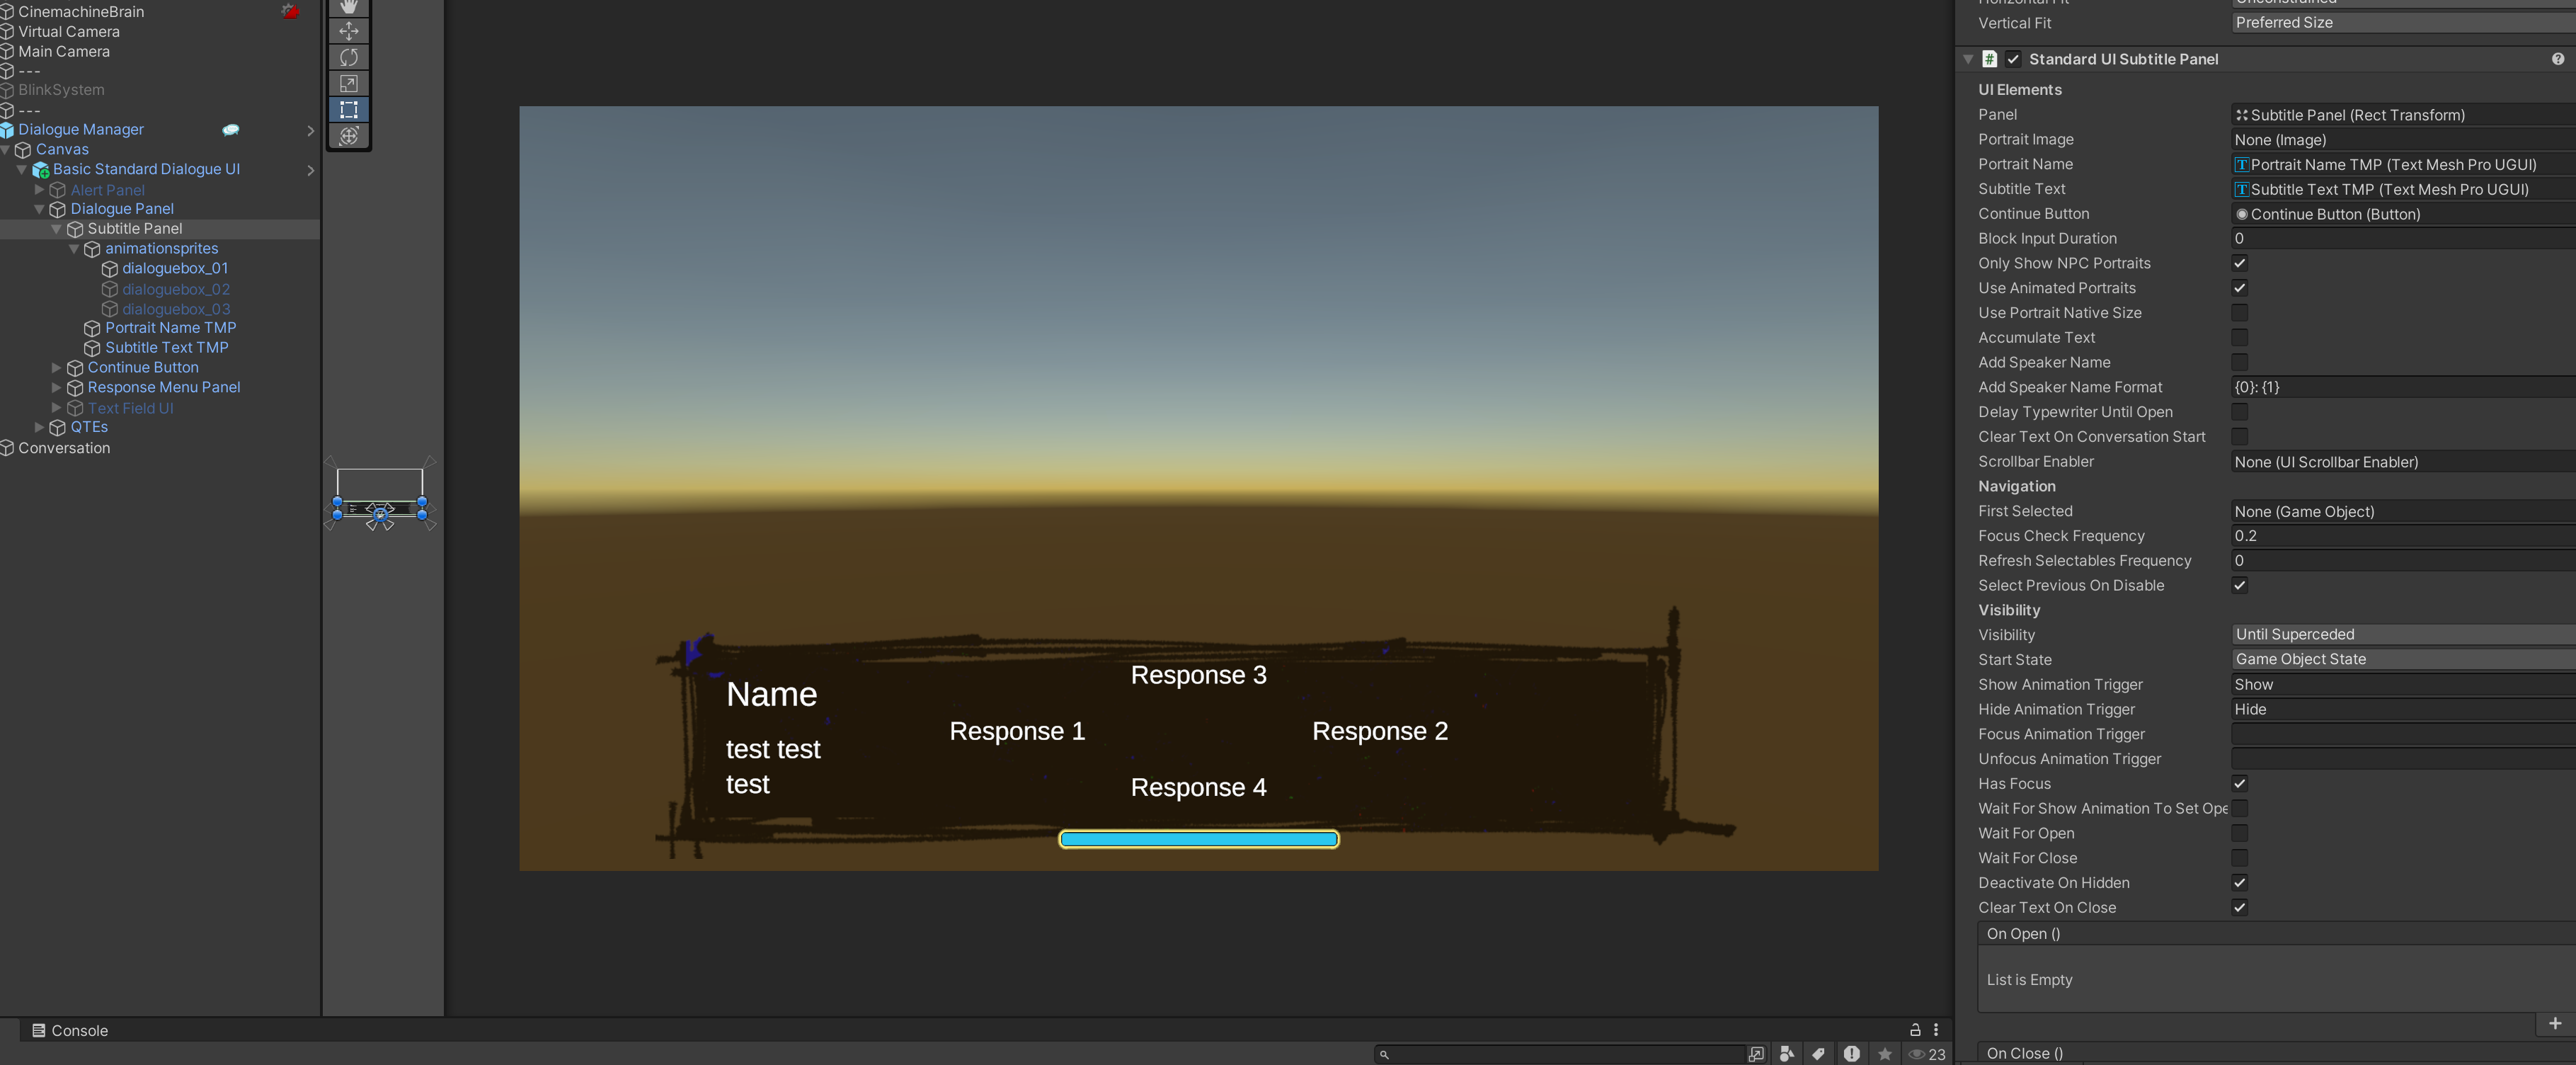Uncheck the Has Focus checkbox
The width and height of the screenshot is (2576, 1065).
click(2240, 784)
